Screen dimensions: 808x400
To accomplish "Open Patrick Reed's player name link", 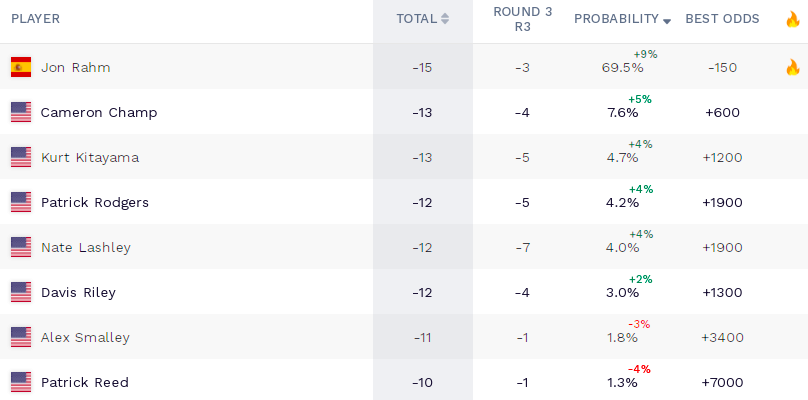I will [x=84, y=382].
